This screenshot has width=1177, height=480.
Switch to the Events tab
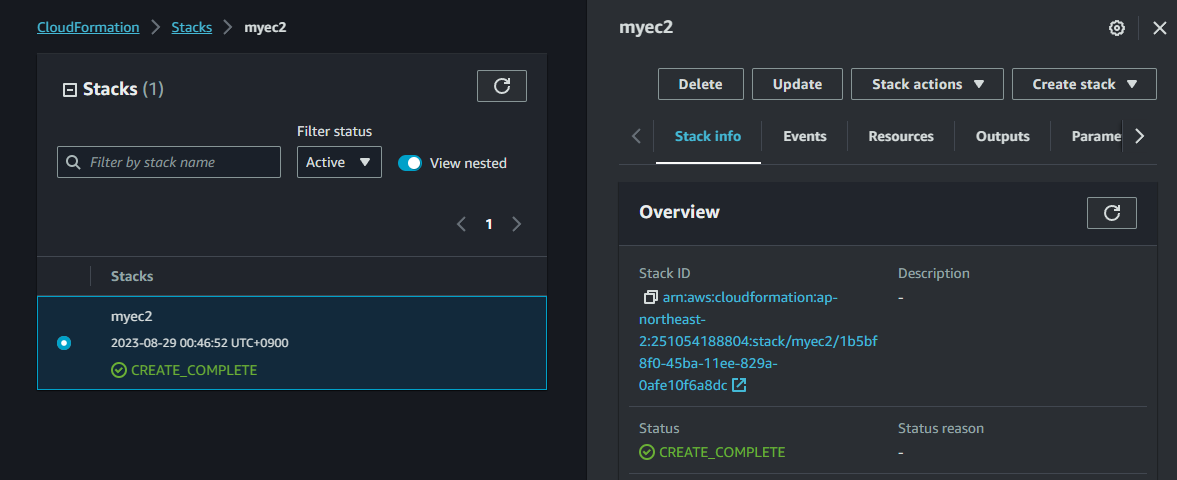[805, 137]
